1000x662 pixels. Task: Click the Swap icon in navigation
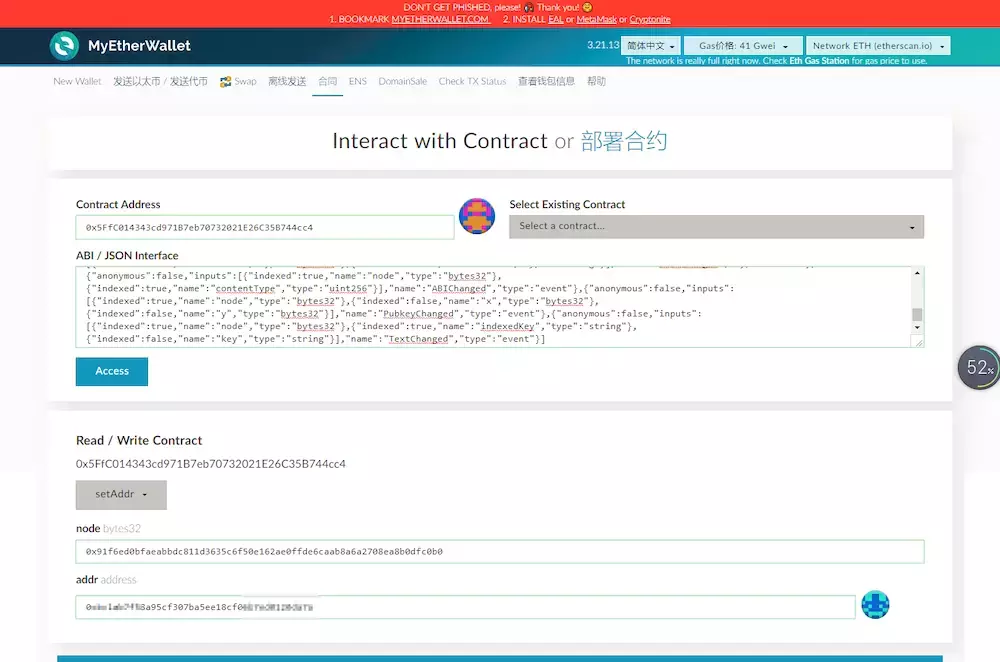[x=226, y=82]
